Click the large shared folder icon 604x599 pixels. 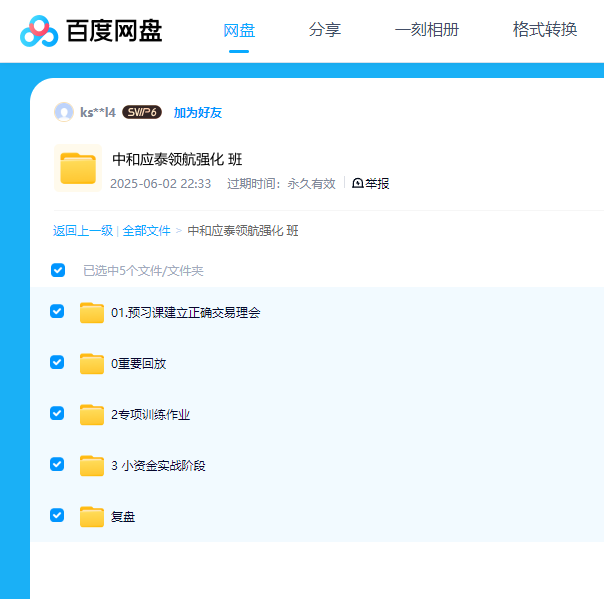click(78, 168)
